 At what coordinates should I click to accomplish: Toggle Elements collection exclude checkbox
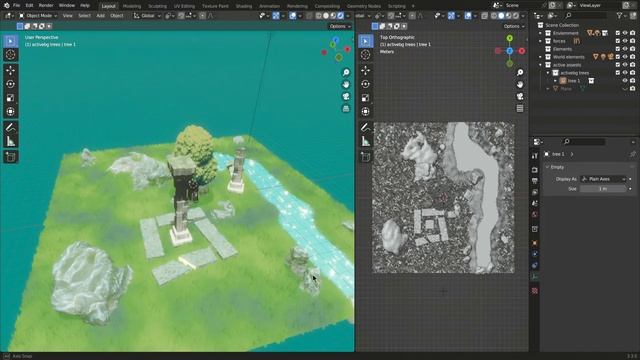(618, 49)
